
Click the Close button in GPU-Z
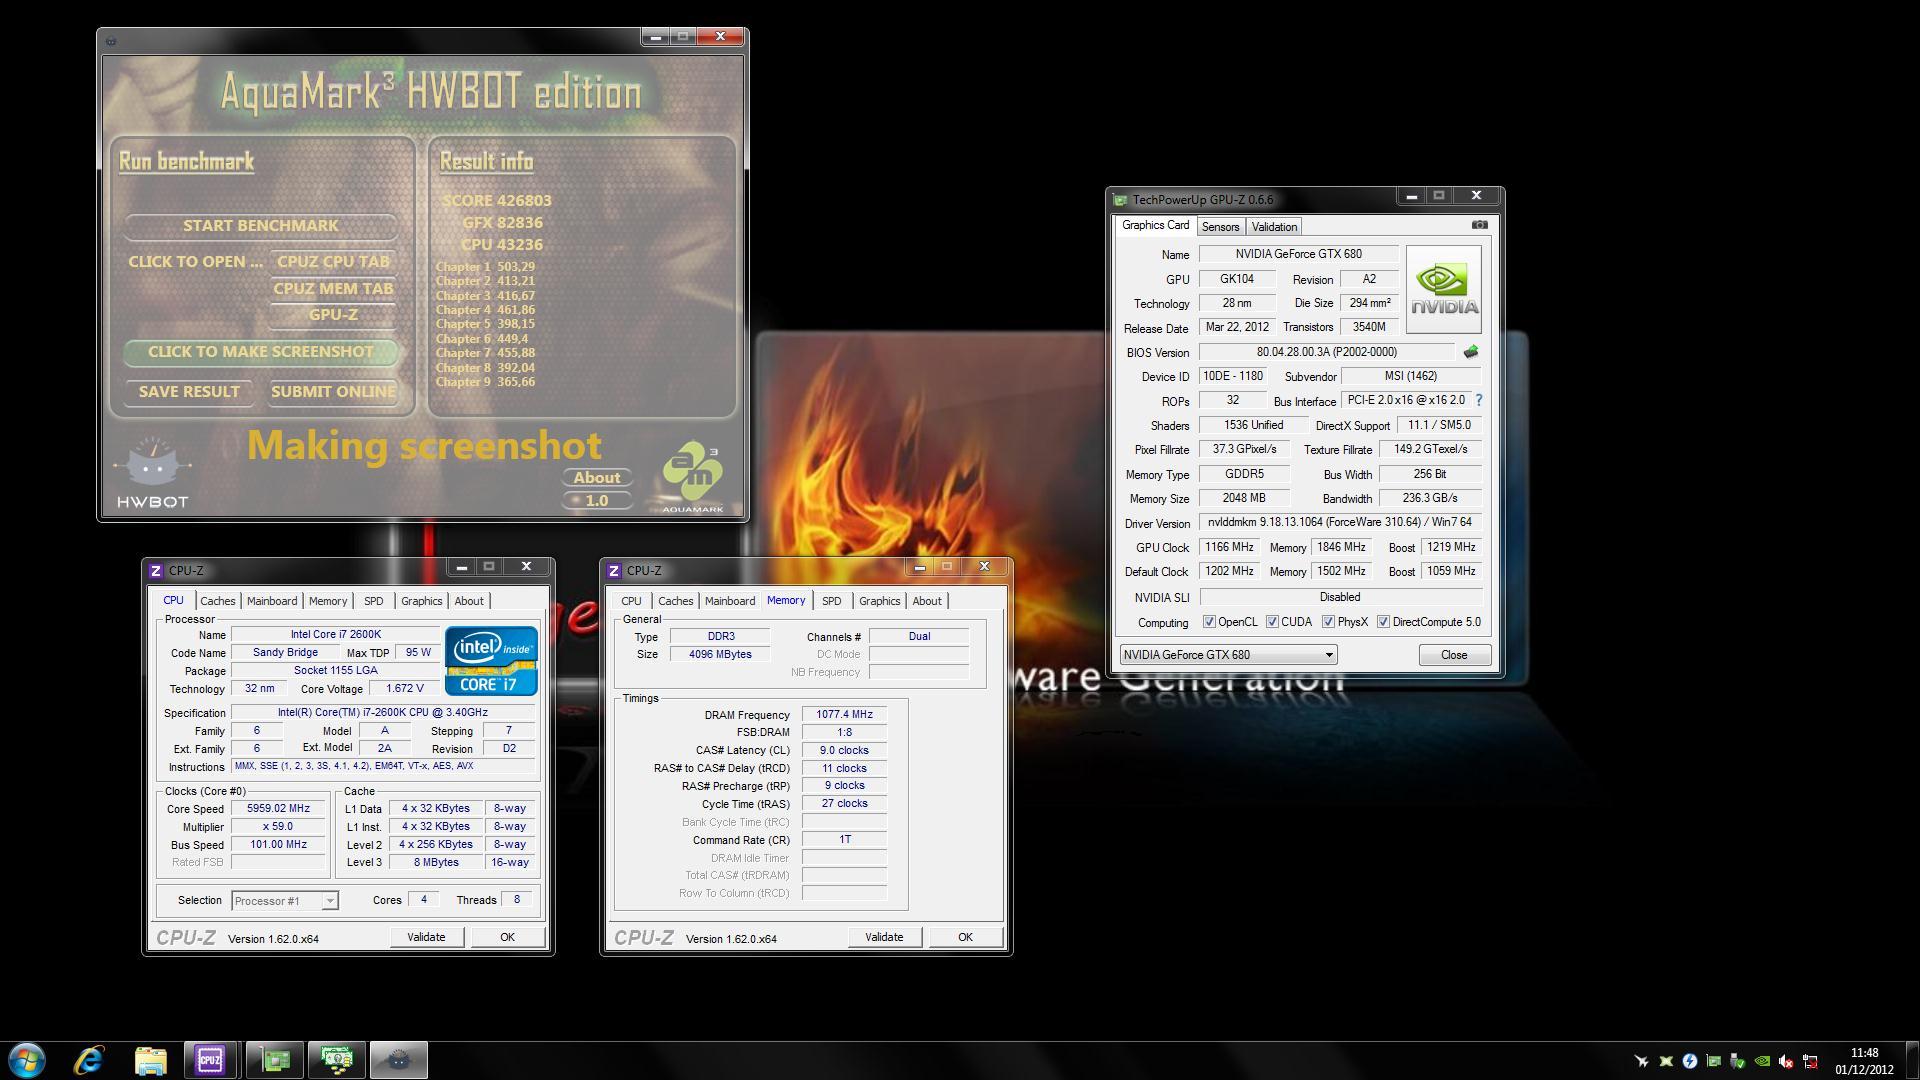1454,655
